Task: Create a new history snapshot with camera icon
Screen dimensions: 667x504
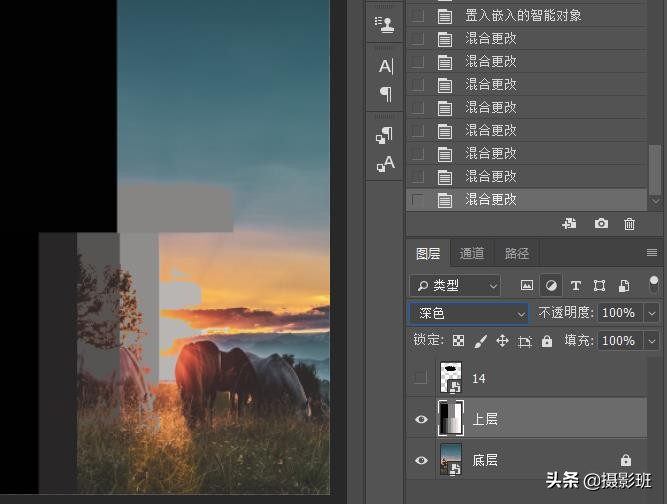Action: tap(601, 223)
